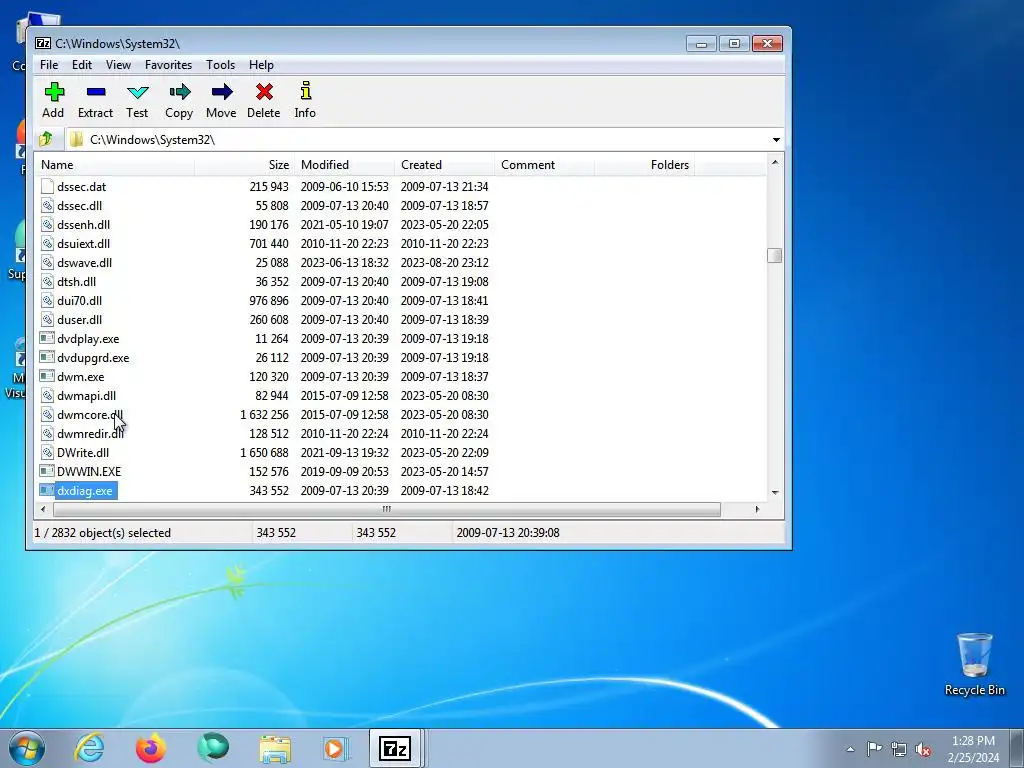Click the muted volume tray icon

coord(923,749)
